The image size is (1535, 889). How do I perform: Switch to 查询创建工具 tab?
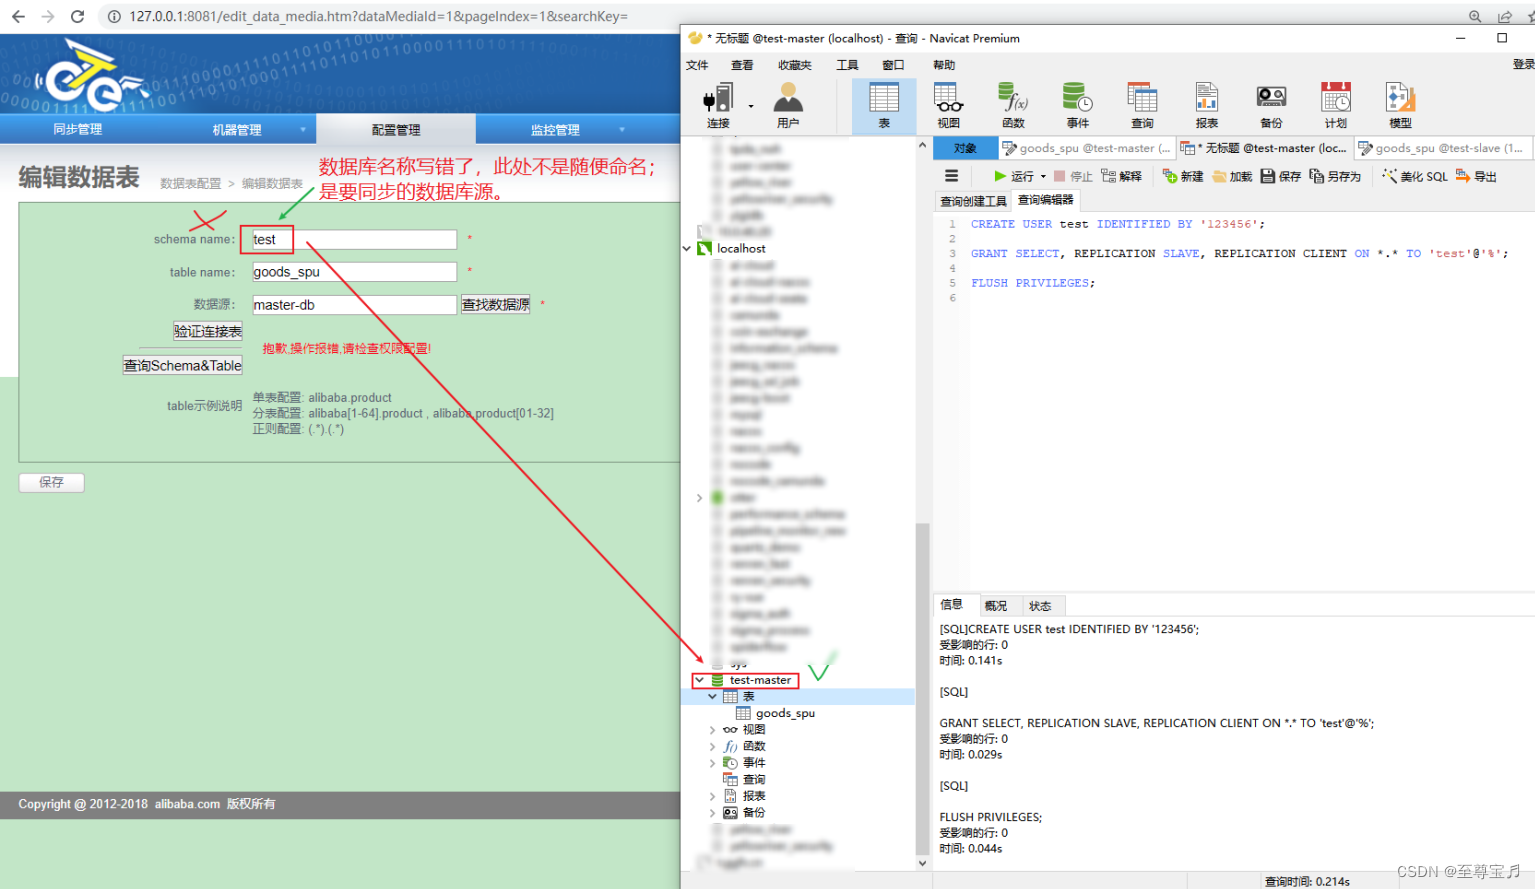coord(973,201)
